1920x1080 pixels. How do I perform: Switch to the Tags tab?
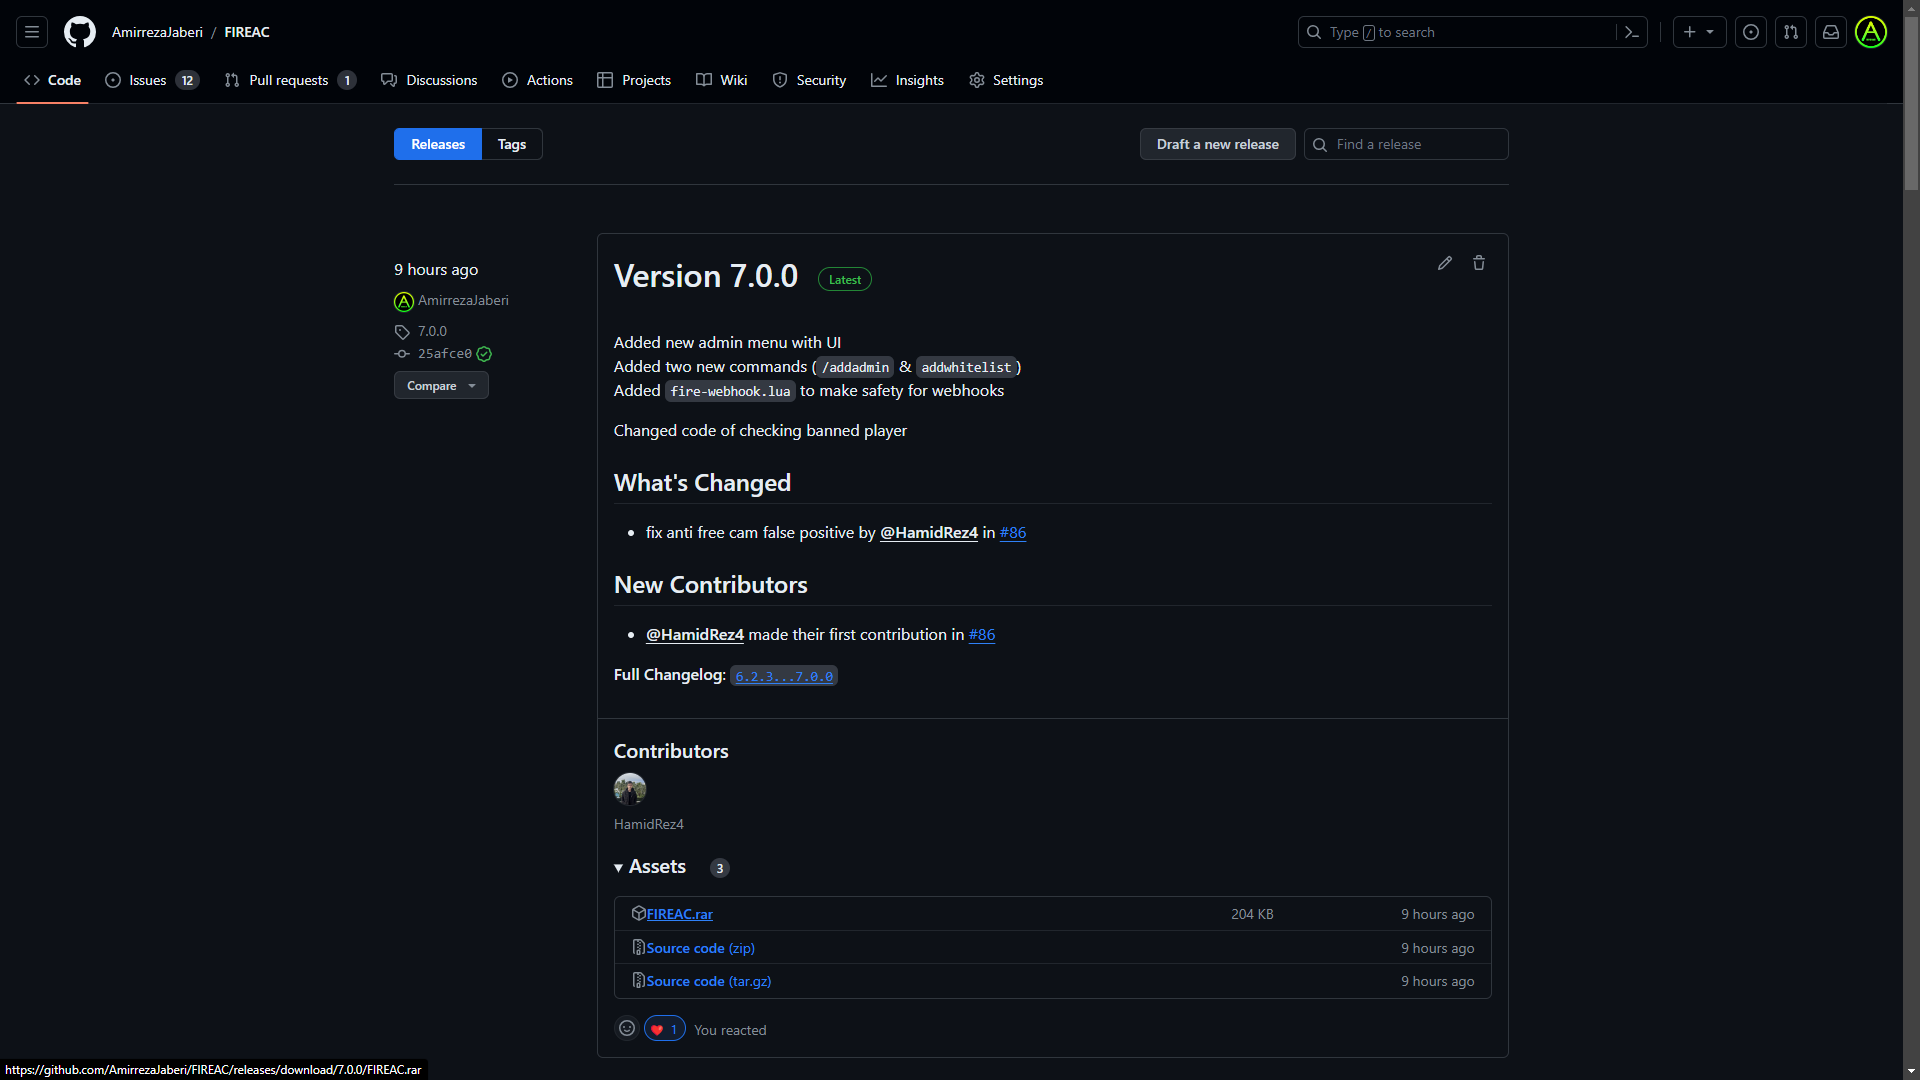(512, 144)
